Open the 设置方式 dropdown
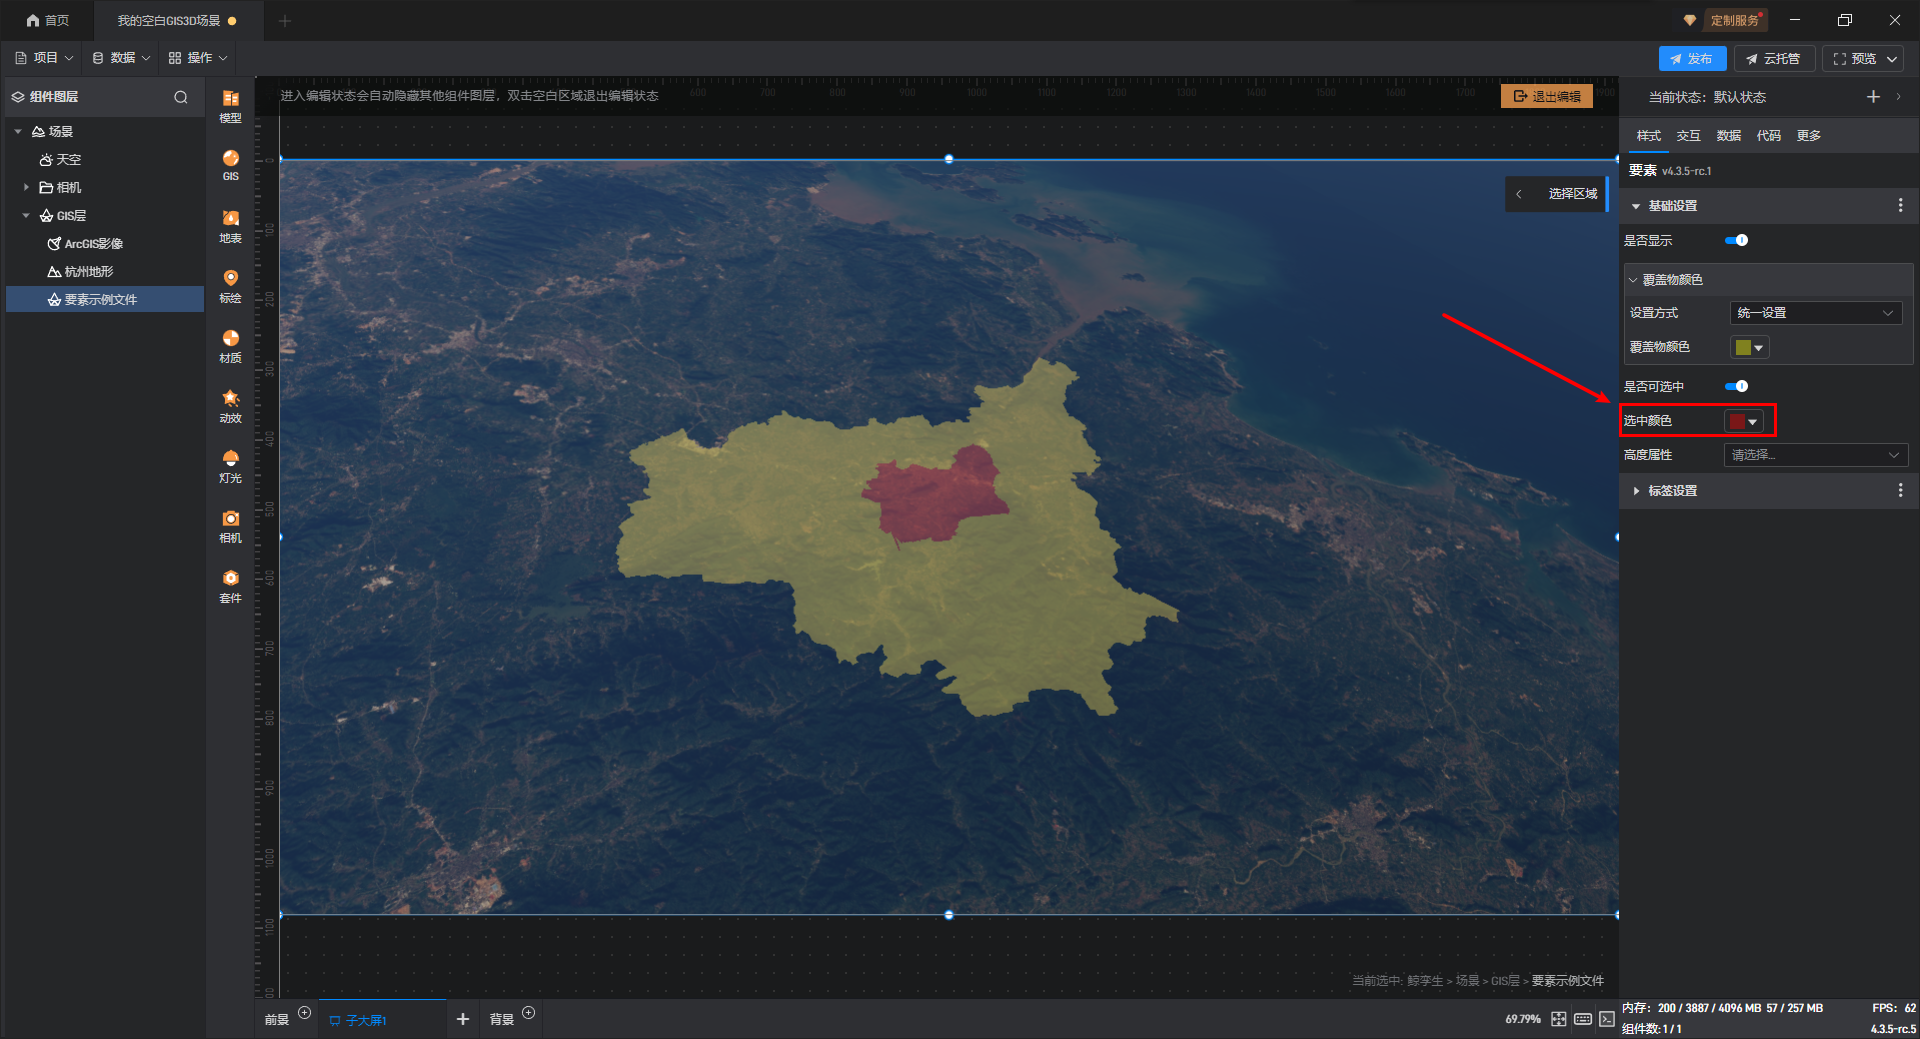This screenshot has height=1039, width=1920. pyautogui.click(x=1815, y=313)
